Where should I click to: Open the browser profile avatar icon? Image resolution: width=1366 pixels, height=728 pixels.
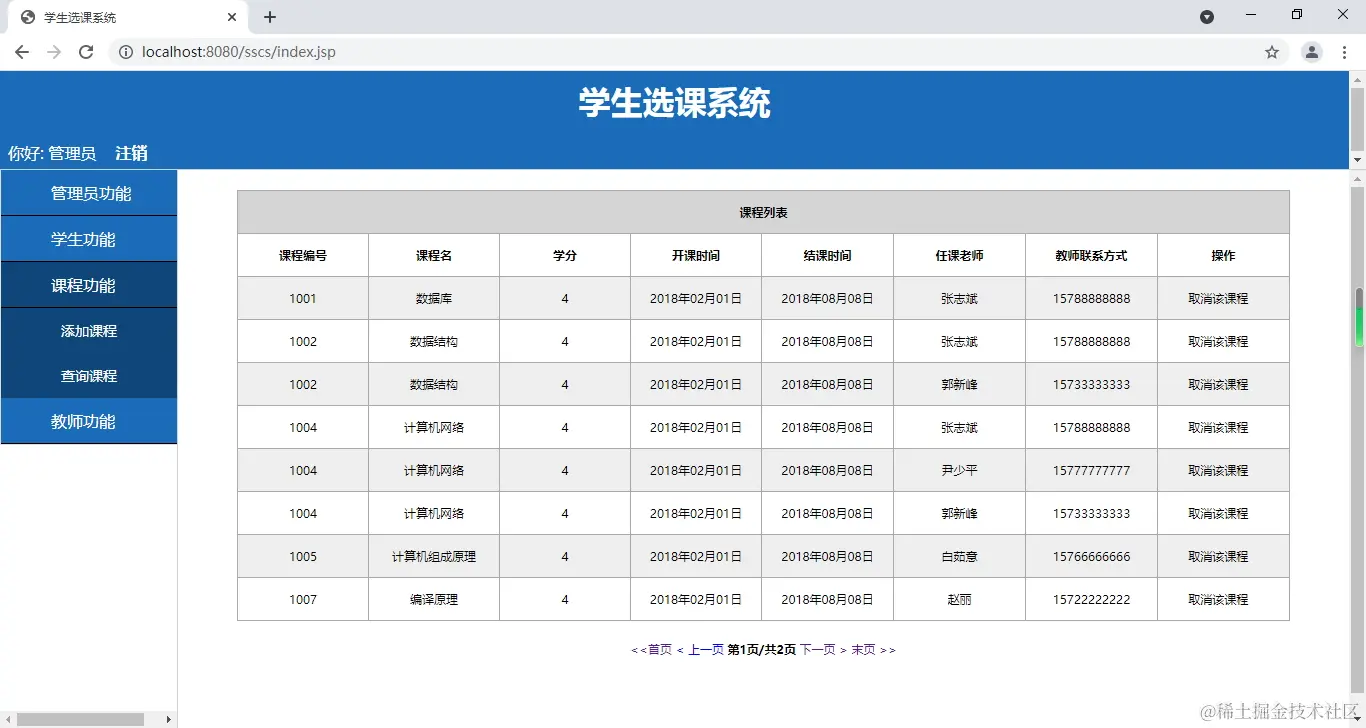pyautogui.click(x=1311, y=51)
